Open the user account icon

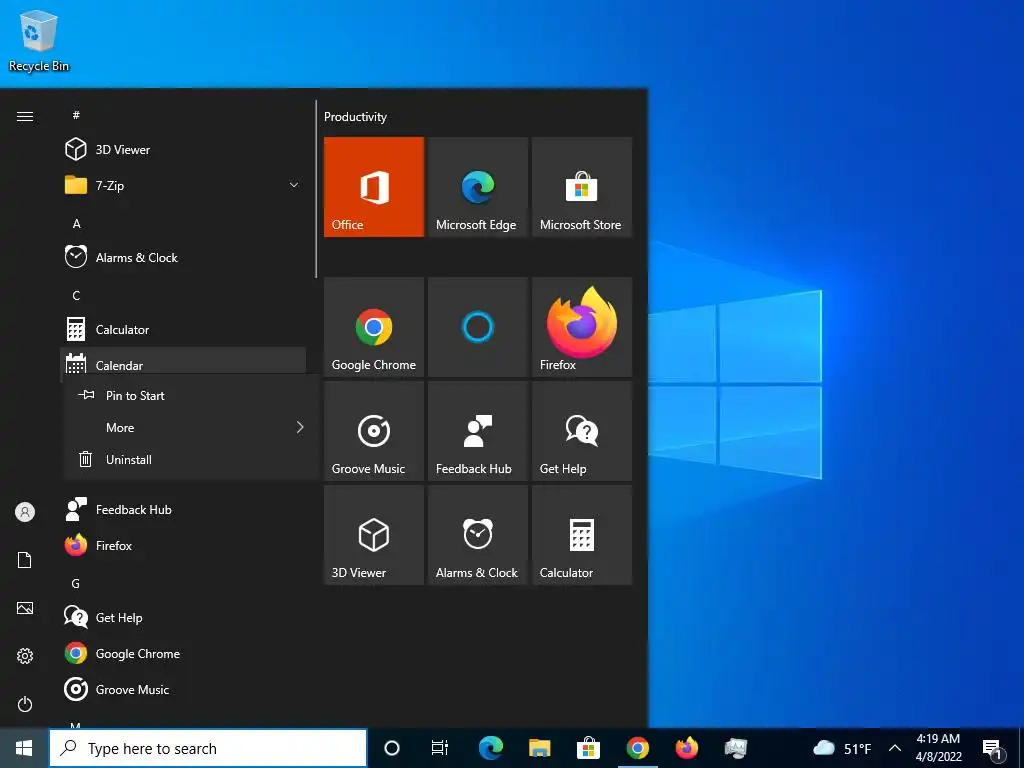pos(25,512)
